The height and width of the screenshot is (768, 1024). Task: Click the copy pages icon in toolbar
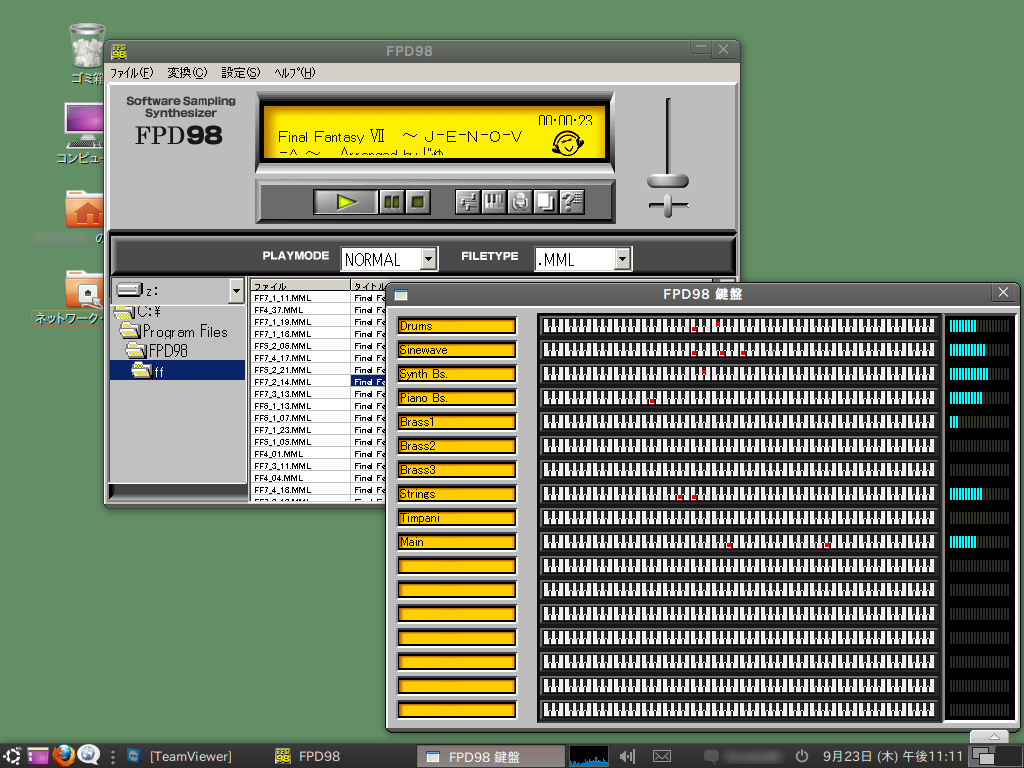[x=545, y=202]
